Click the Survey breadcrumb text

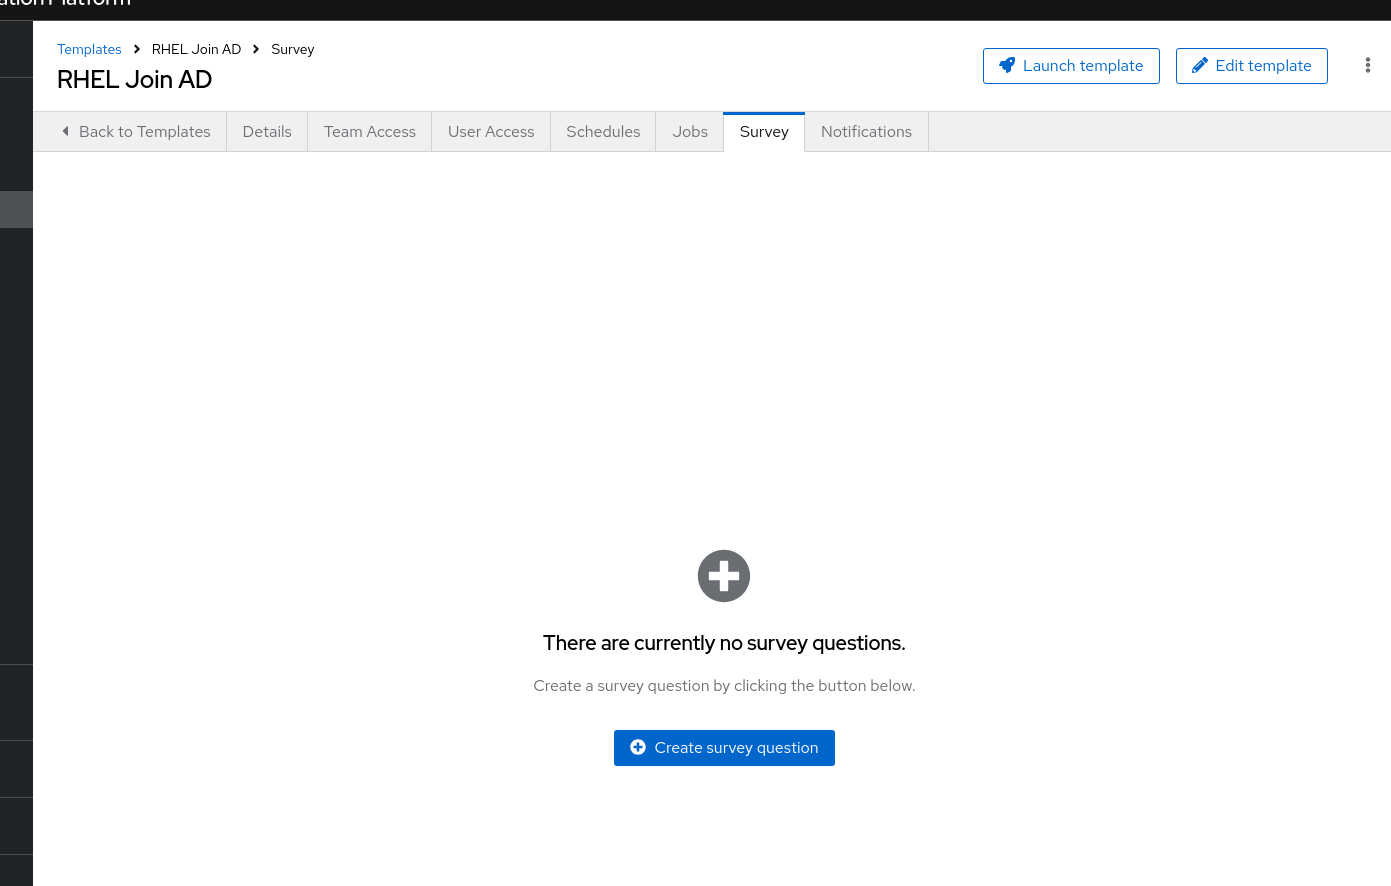[293, 49]
